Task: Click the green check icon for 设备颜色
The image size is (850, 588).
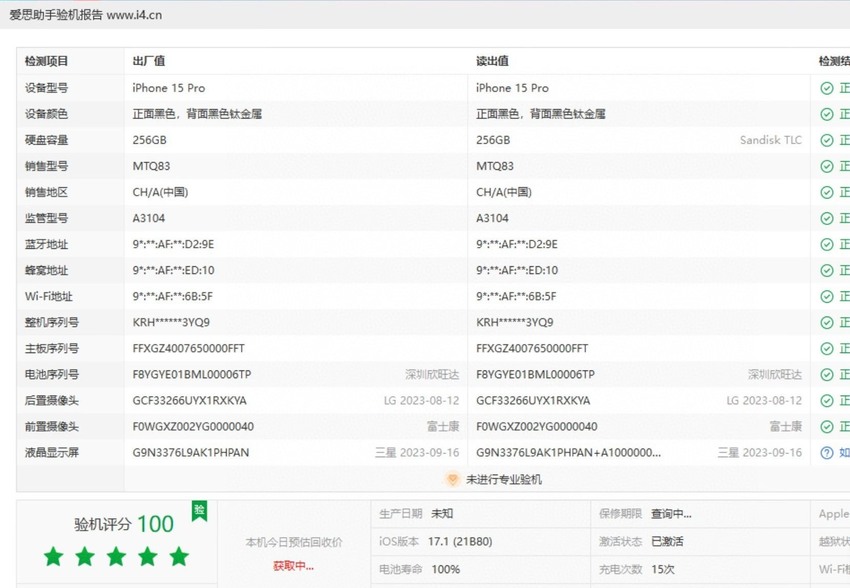Action: tap(827, 114)
